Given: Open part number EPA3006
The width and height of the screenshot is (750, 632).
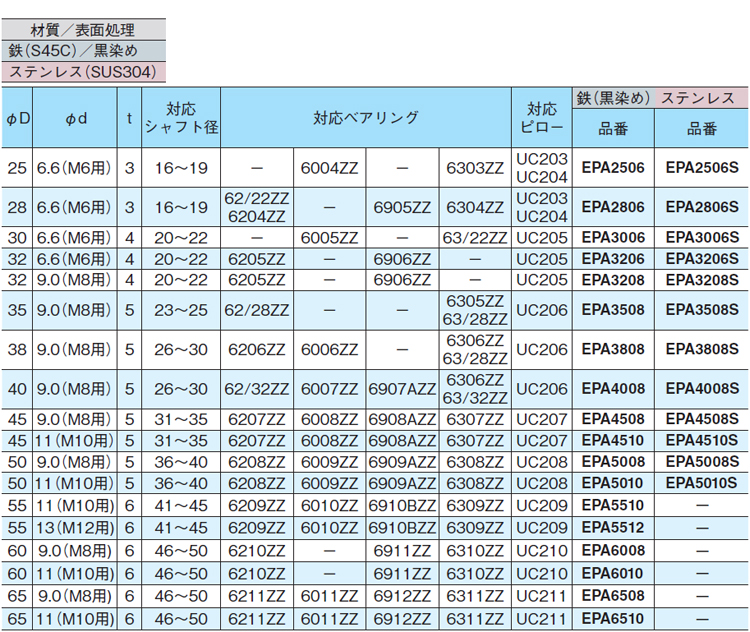Looking at the screenshot, I should pyautogui.click(x=612, y=238).
